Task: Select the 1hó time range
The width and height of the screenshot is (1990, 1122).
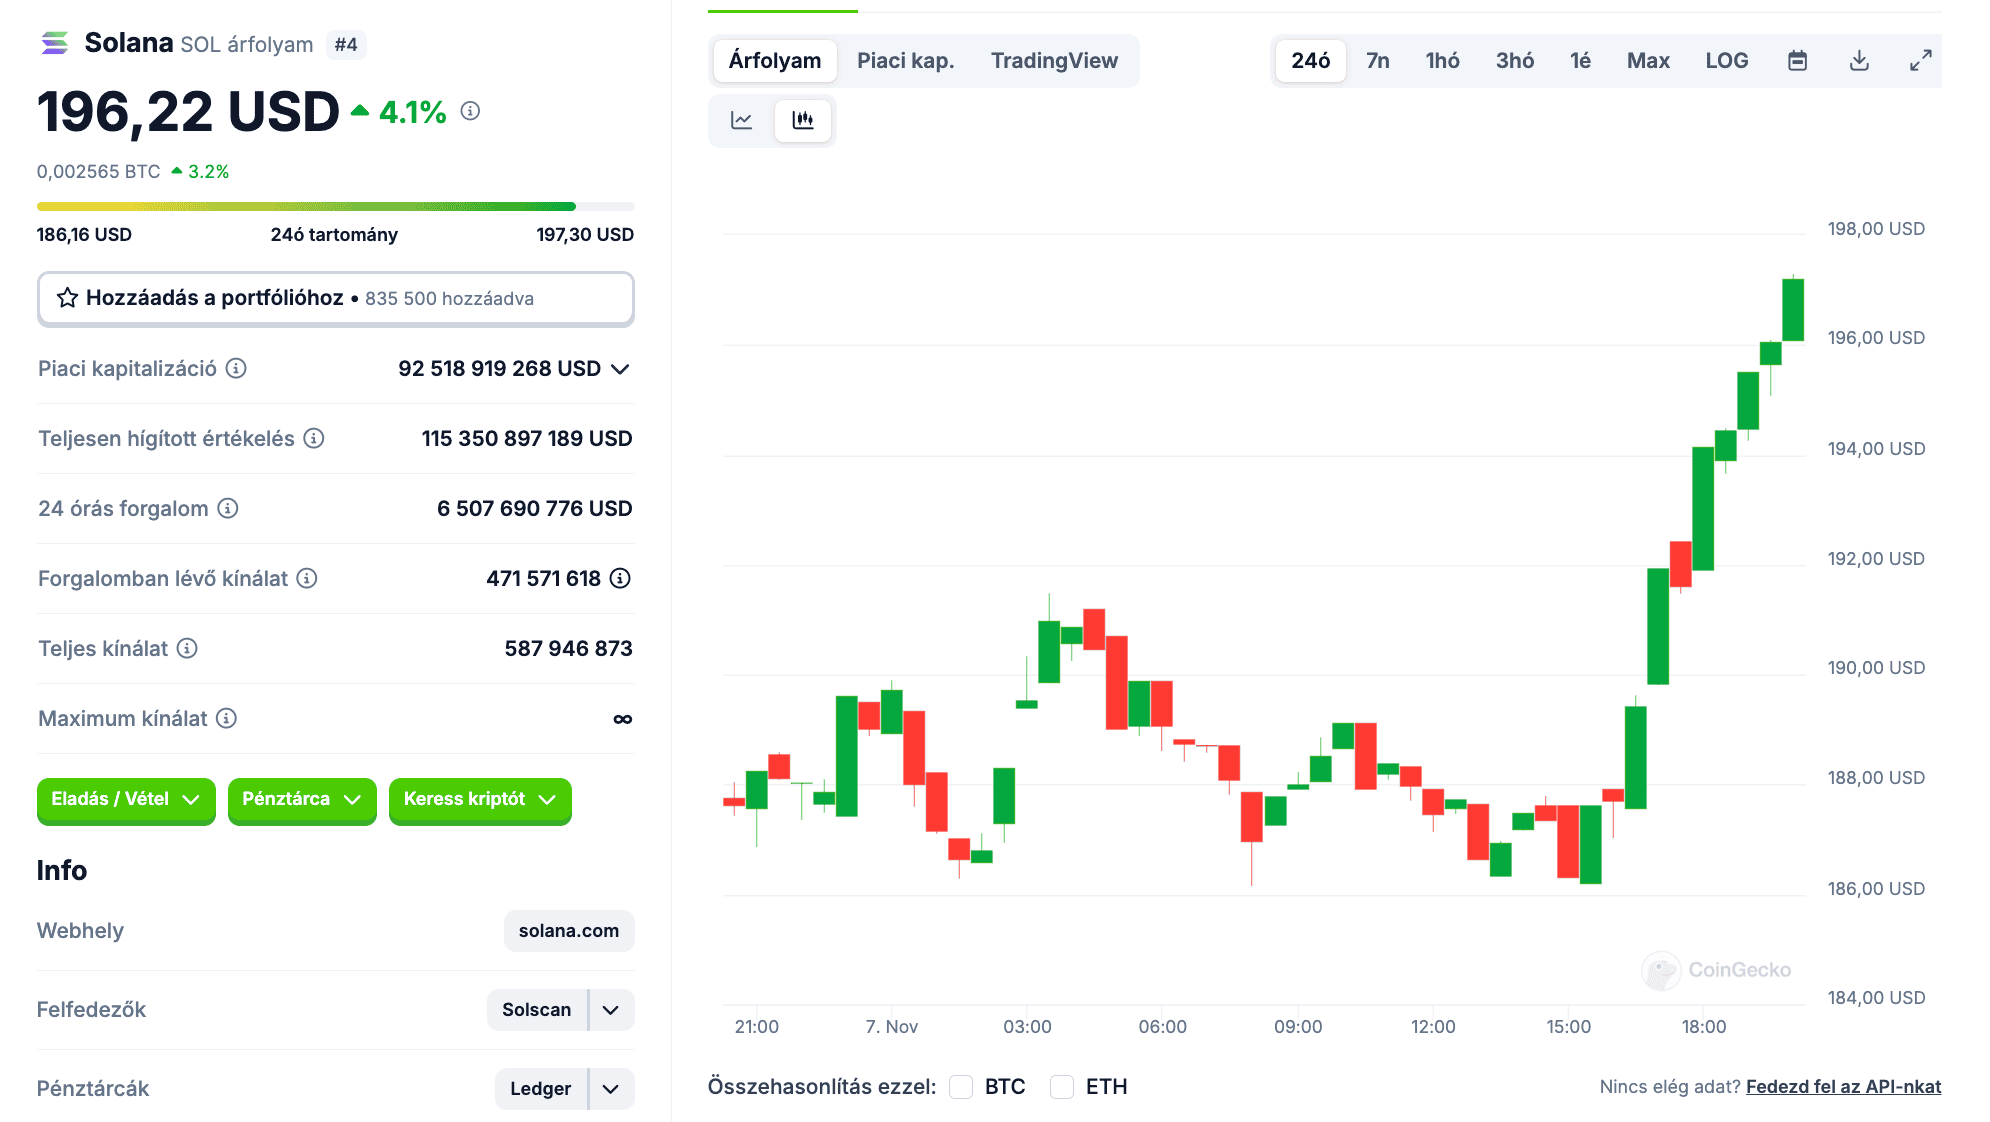Action: tap(1443, 61)
